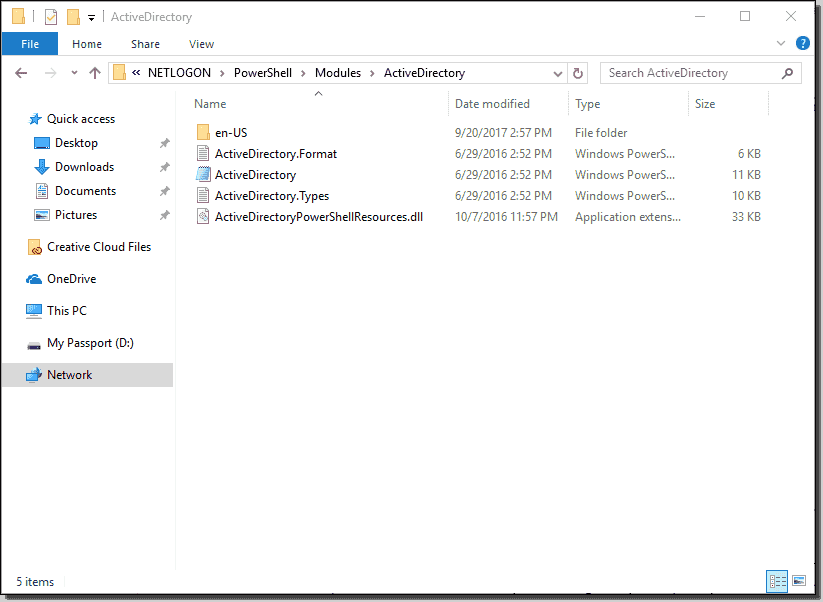823x602 pixels.
Task: Select Network in navigation pane
Action: [x=87, y=375]
